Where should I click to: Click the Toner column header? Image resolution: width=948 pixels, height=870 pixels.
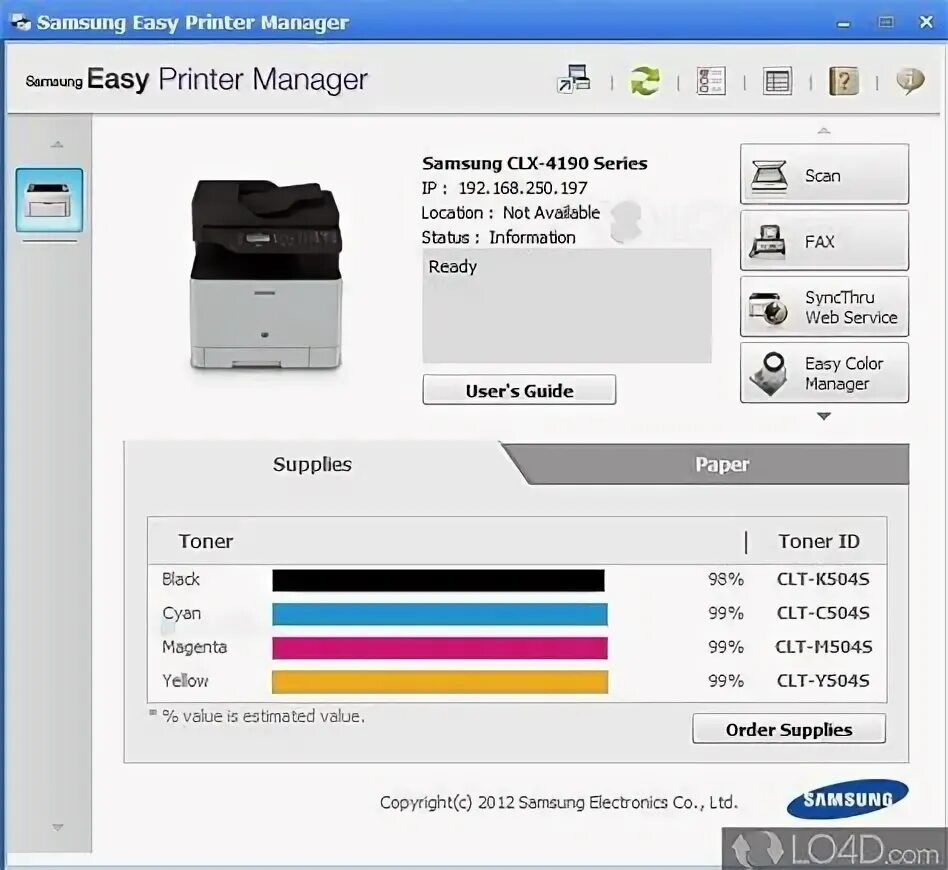coord(206,541)
